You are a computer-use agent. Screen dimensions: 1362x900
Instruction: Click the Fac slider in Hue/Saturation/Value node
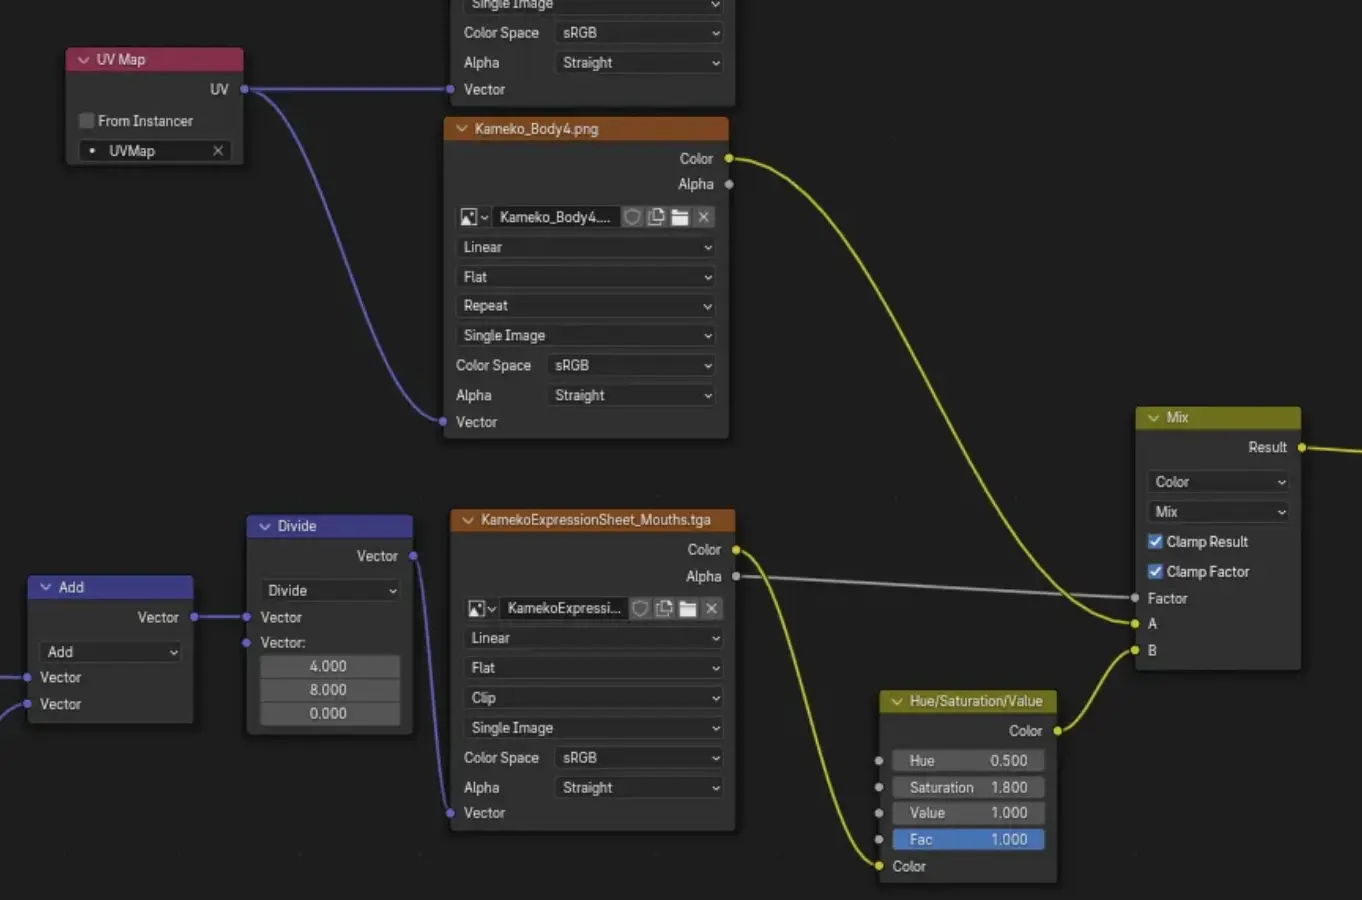point(968,840)
